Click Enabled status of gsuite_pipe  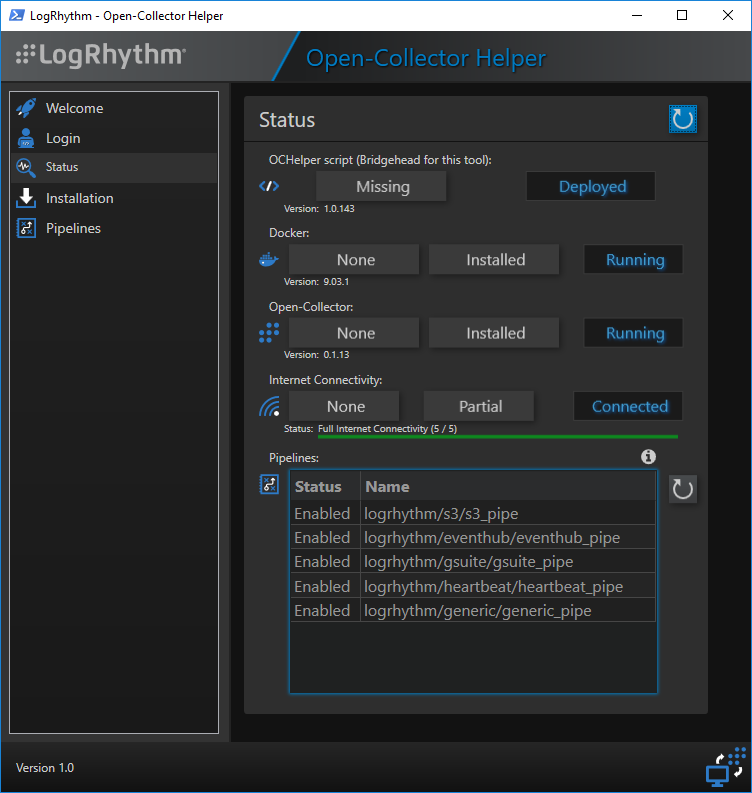[322, 562]
